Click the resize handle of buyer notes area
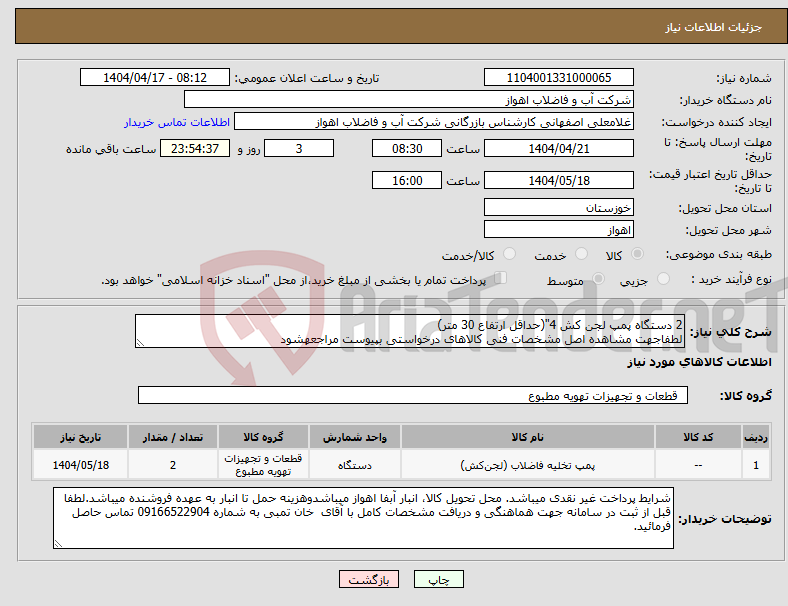This screenshot has height=606, width=788. point(58,544)
